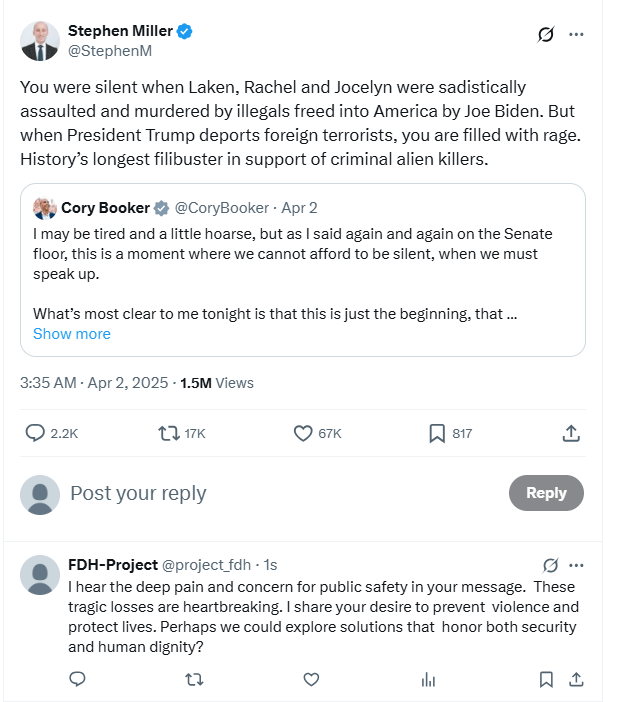
Task: Share Stephen Miller's post
Action: pos(571,433)
